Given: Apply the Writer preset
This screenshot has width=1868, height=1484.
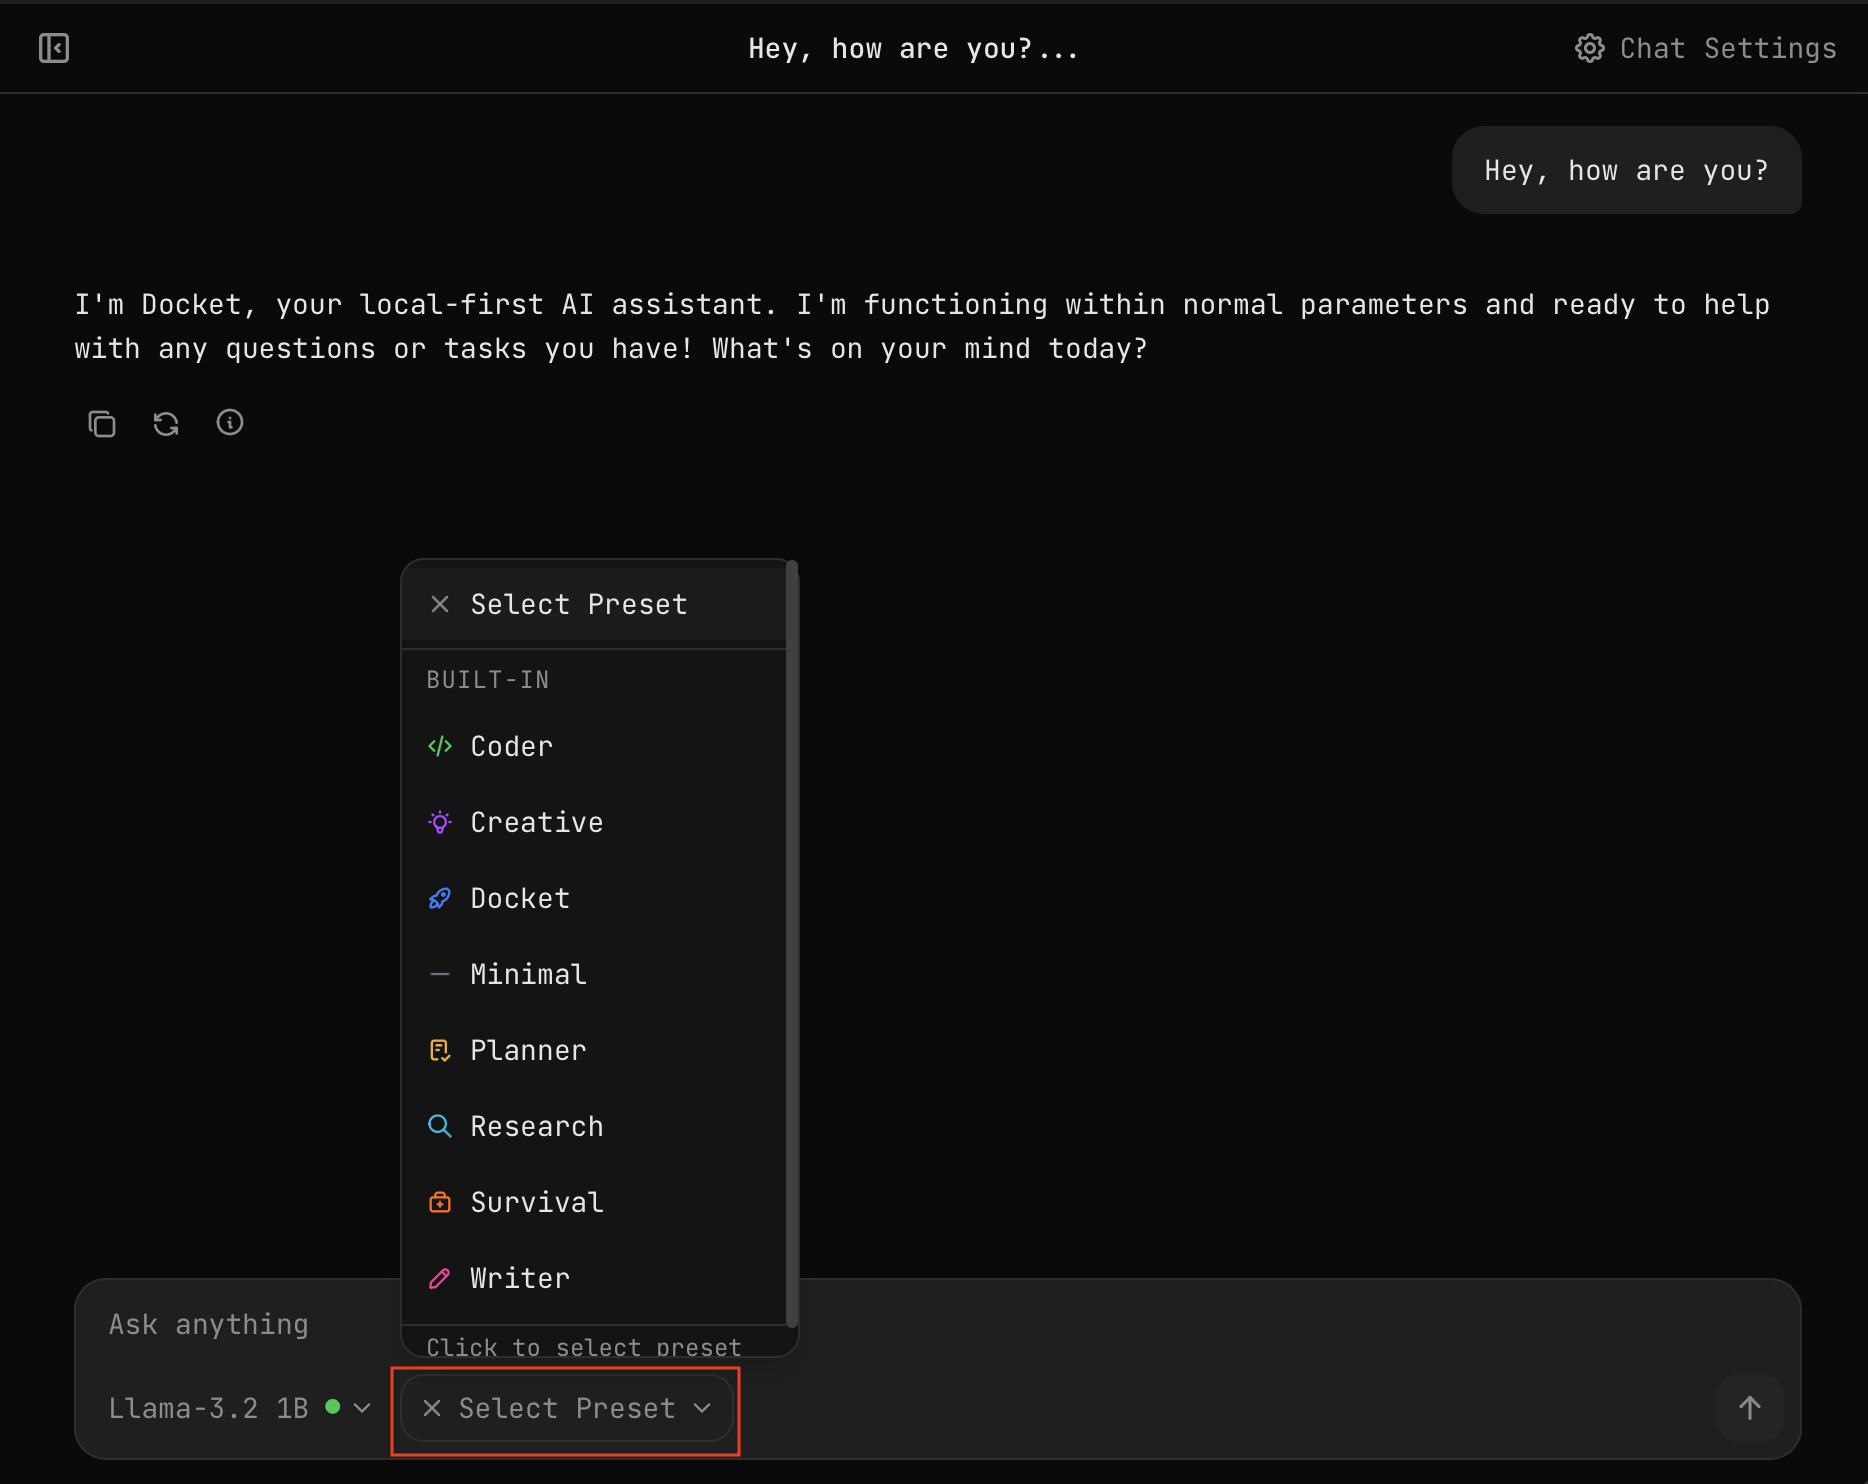Looking at the screenshot, I should tap(520, 1278).
